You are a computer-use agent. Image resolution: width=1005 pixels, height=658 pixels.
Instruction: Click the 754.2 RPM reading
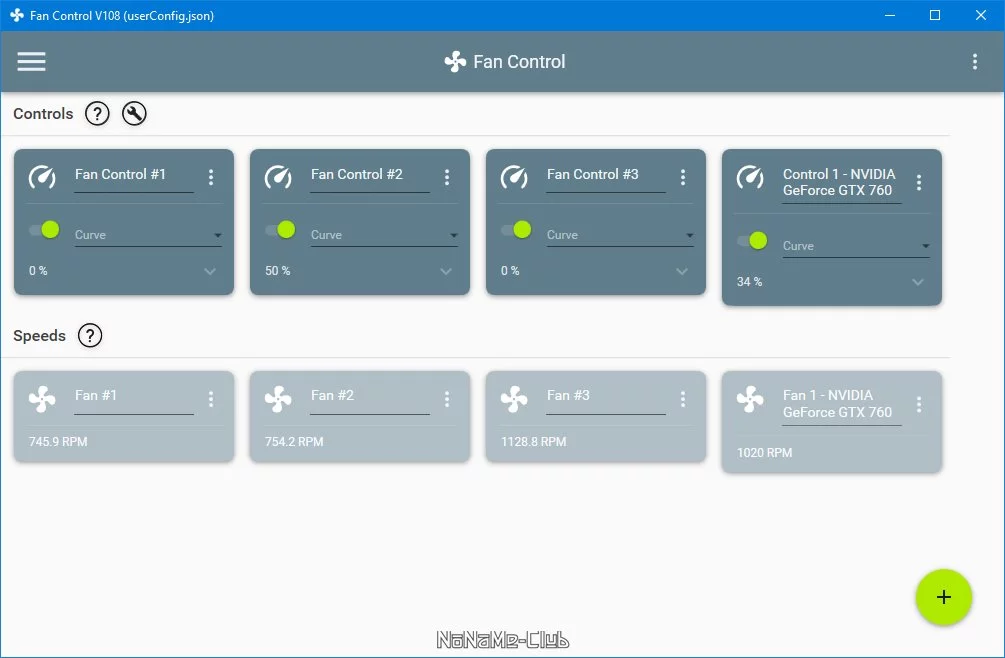click(x=294, y=441)
